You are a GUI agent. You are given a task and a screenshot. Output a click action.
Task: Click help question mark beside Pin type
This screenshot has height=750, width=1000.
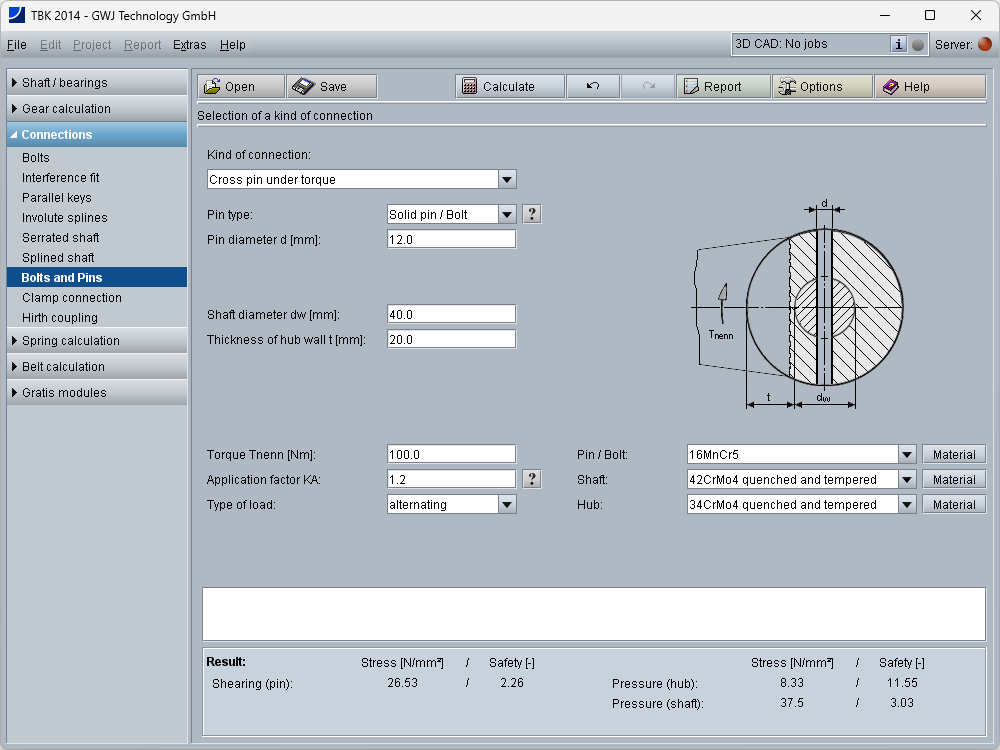pos(532,214)
